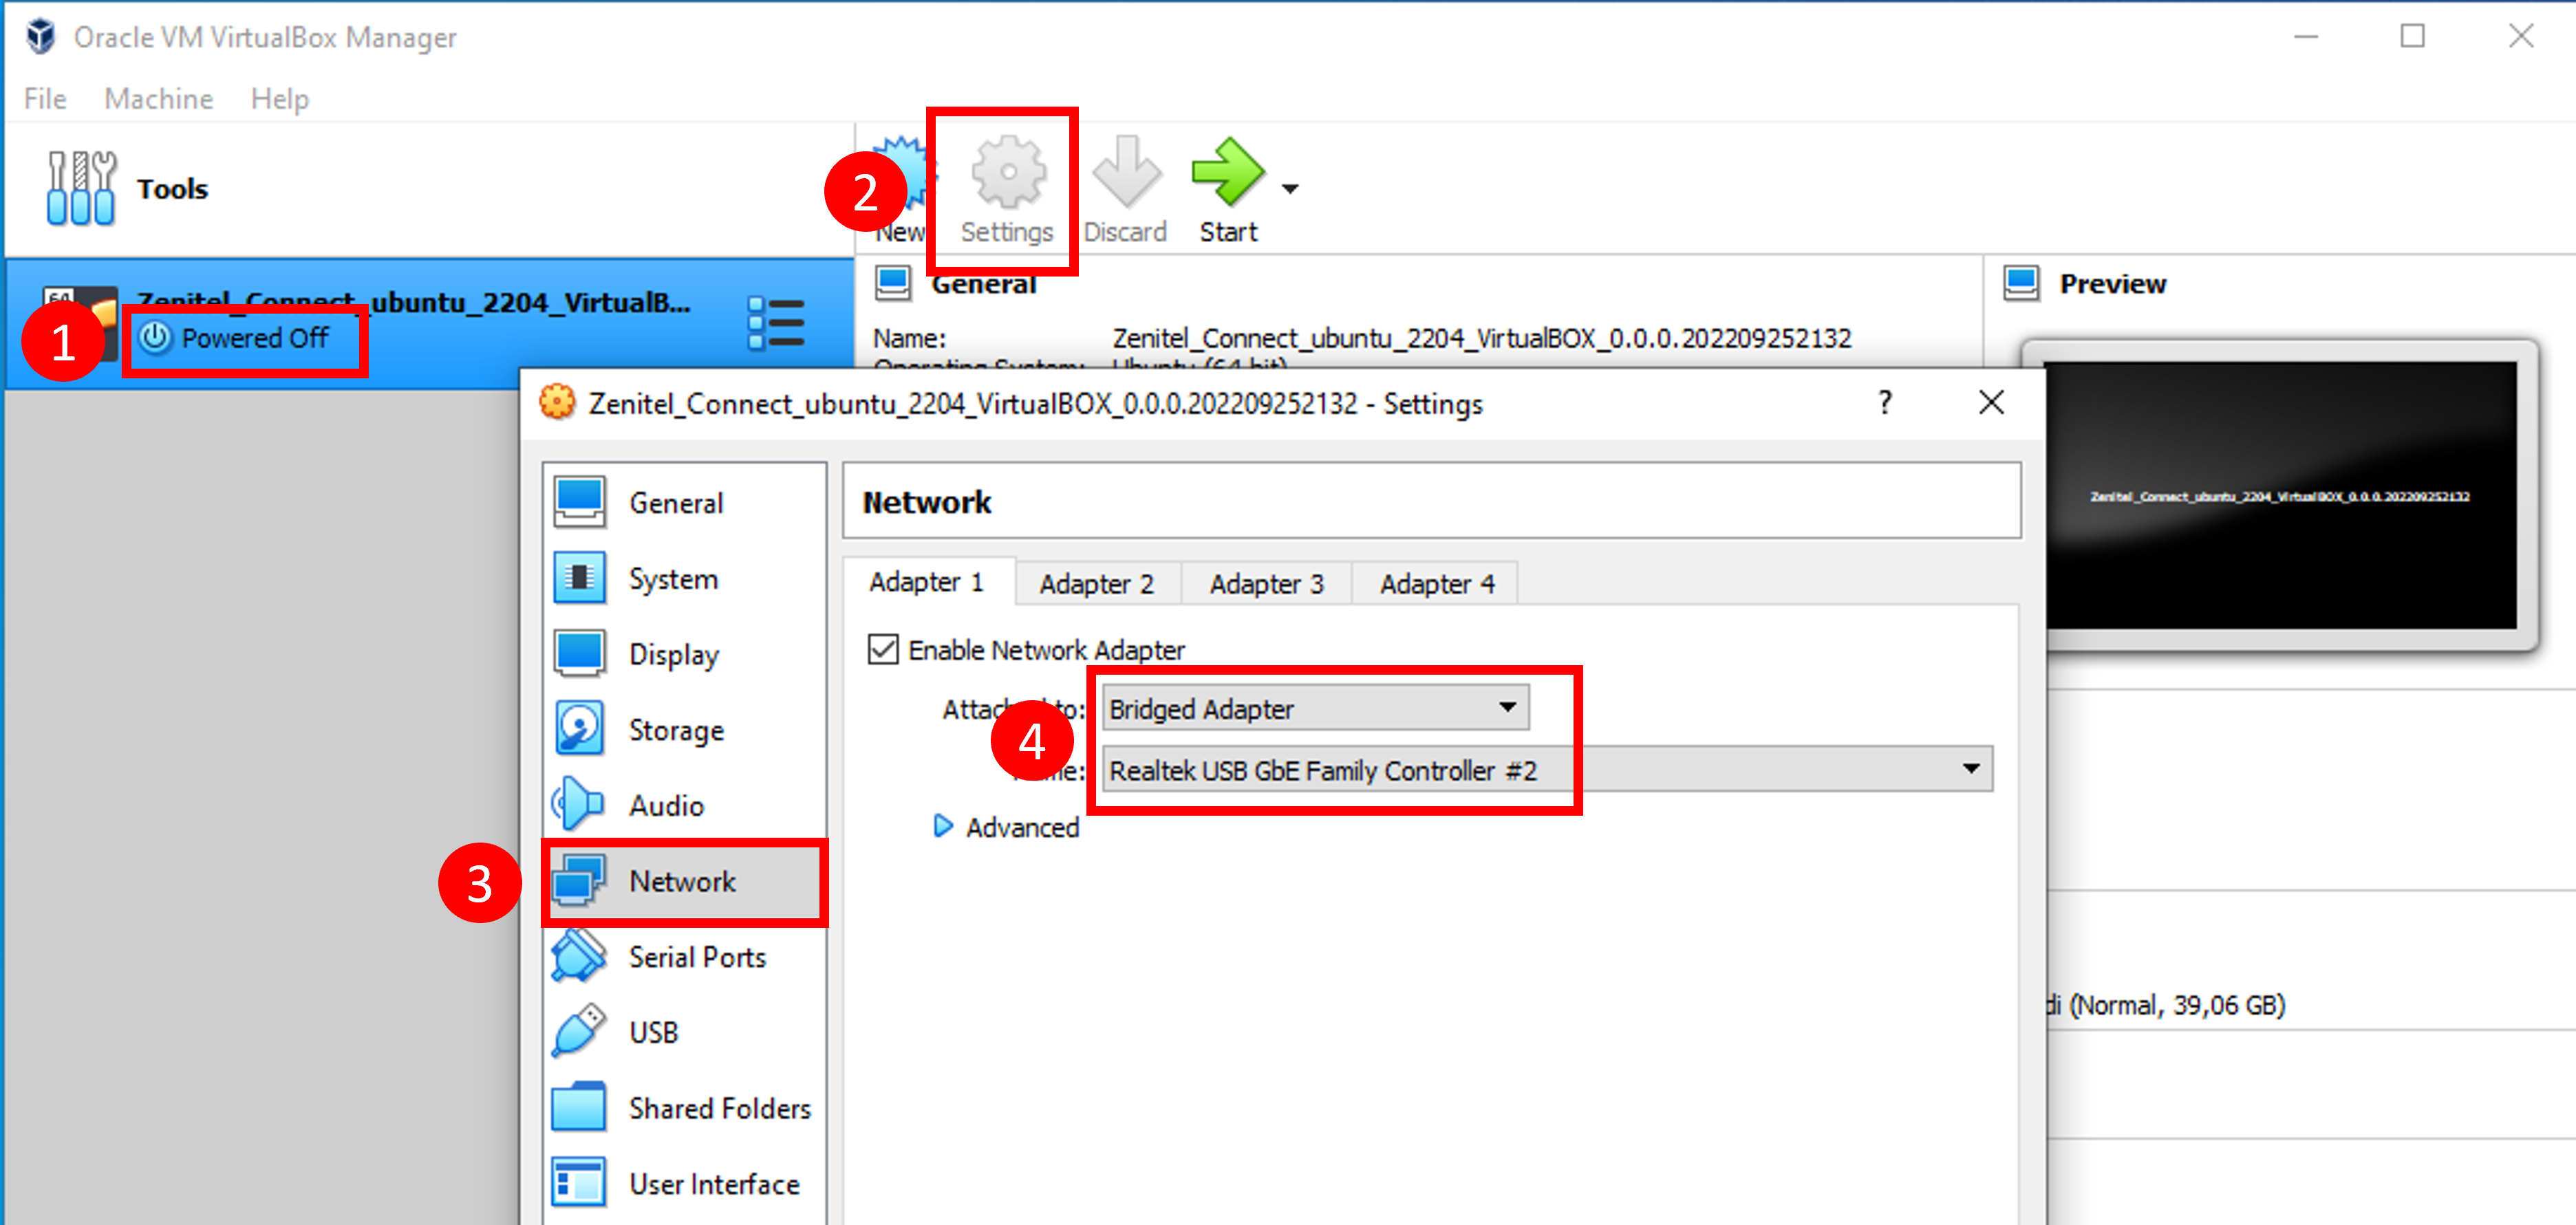Viewport: 2576px width, 1225px height.
Task: Open the Start button dropdown arrow
Action: point(1290,189)
